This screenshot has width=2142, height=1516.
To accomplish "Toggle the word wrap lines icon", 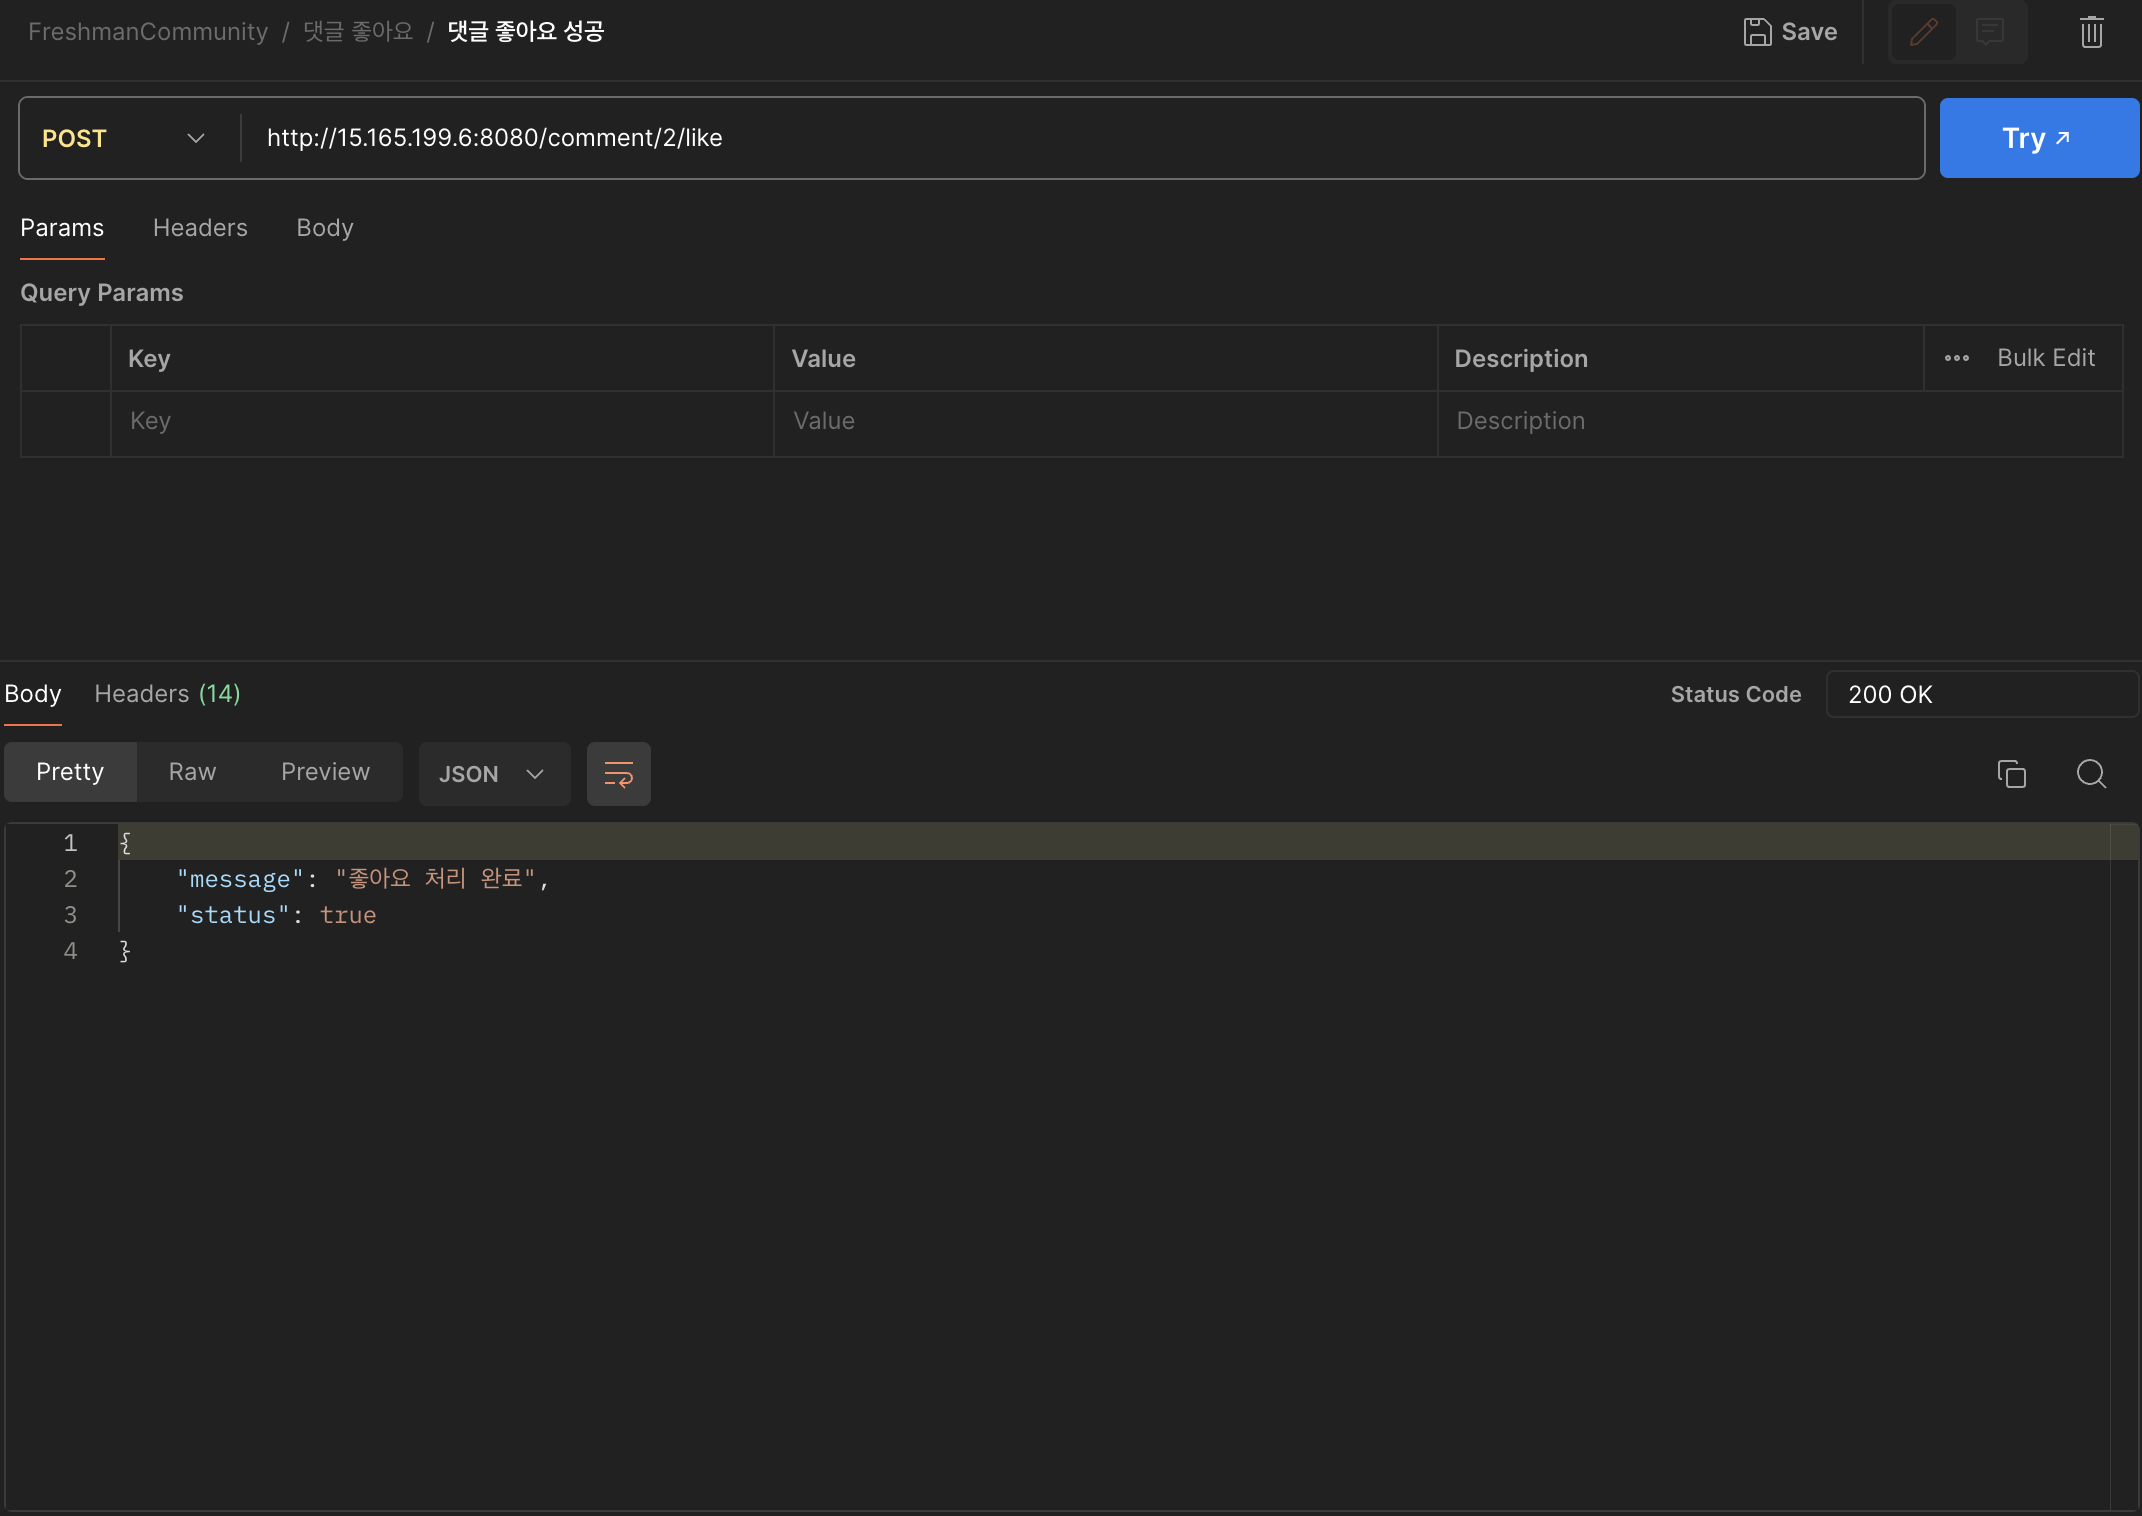I will coord(618,774).
